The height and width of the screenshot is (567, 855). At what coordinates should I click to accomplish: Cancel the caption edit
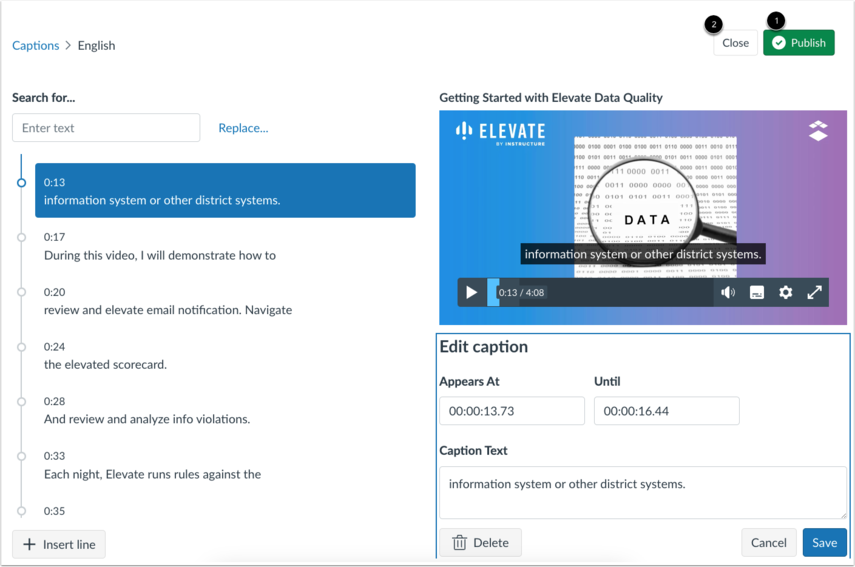[768, 542]
